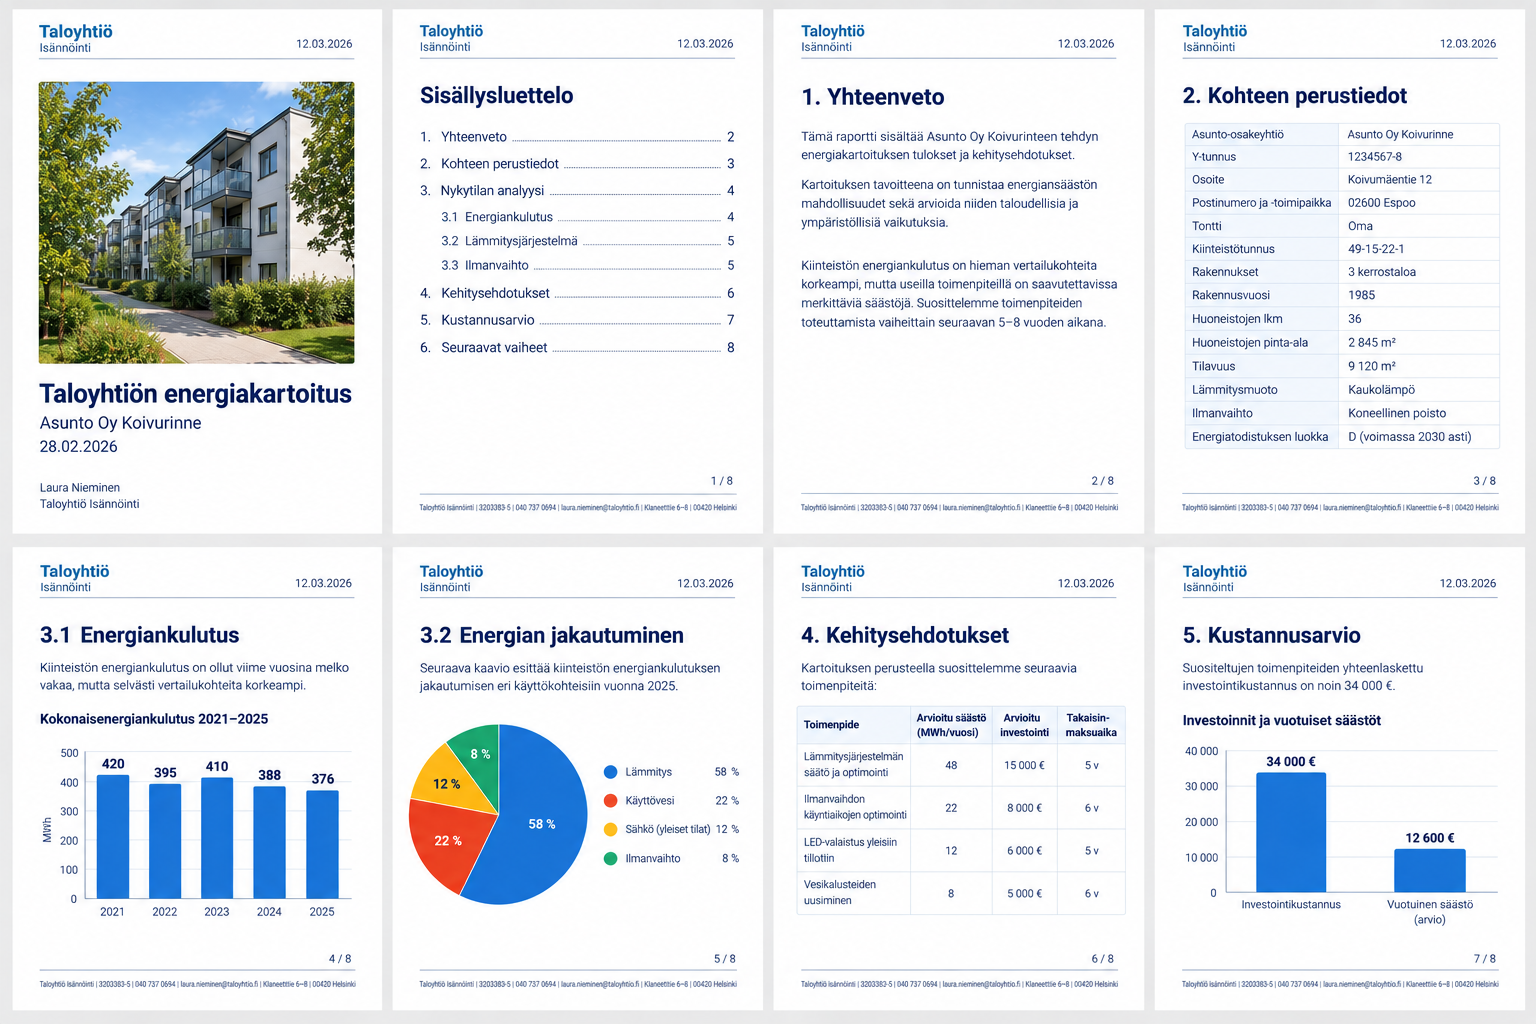
Task: Select the LED-valaistus yleisiin tiloihin row
Action: pos(962,850)
